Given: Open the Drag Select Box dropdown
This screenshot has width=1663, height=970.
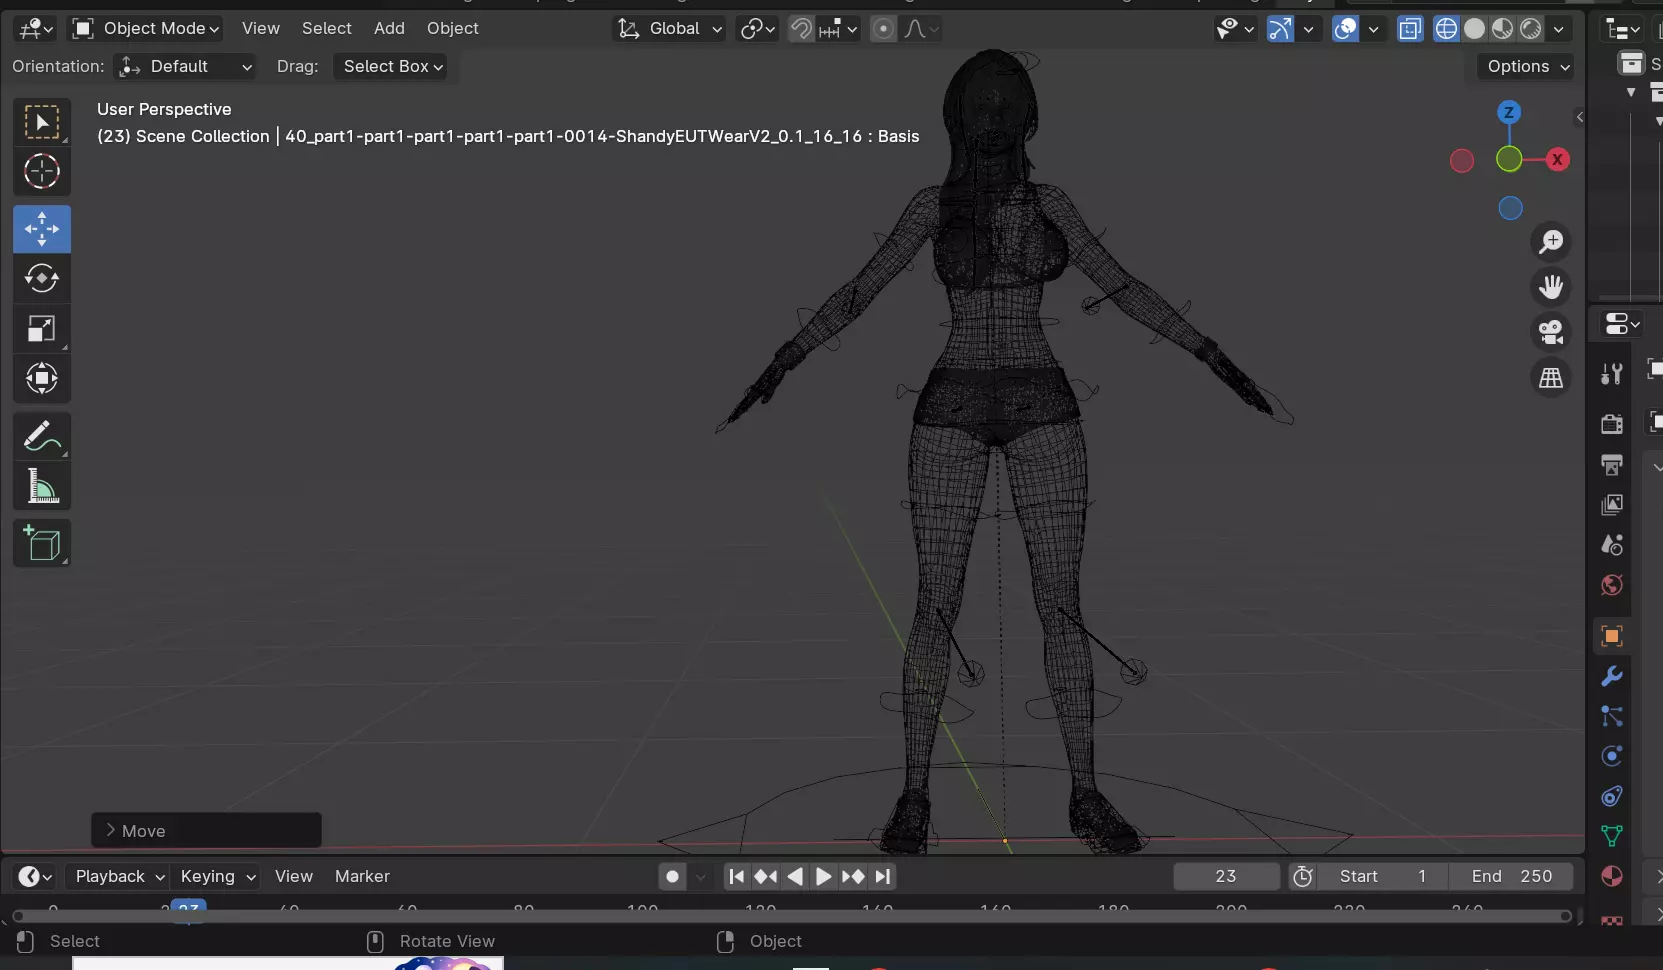Looking at the screenshot, I should [x=390, y=67].
